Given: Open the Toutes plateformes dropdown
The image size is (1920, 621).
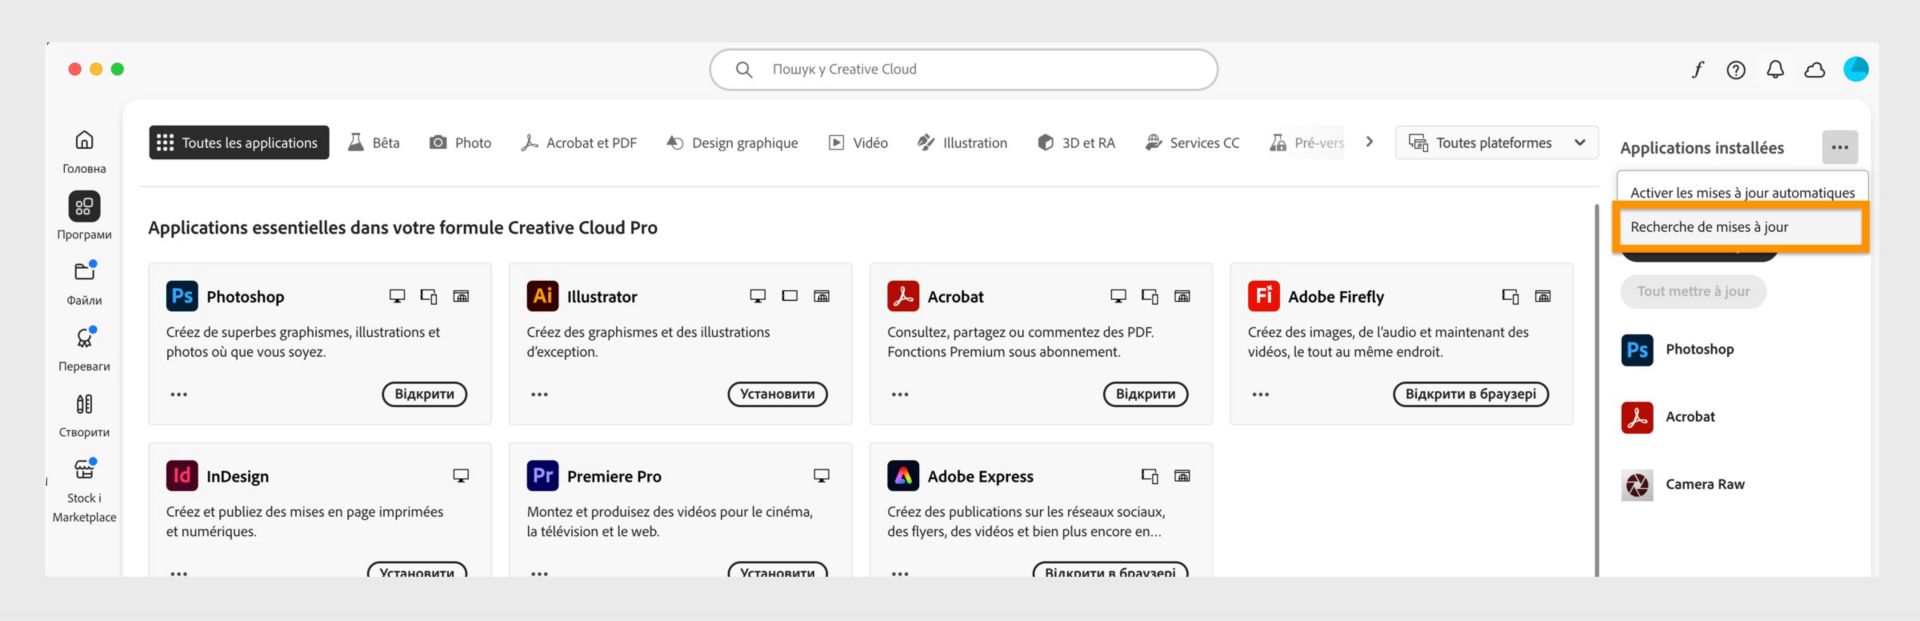Looking at the screenshot, I should pos(1497,143).
